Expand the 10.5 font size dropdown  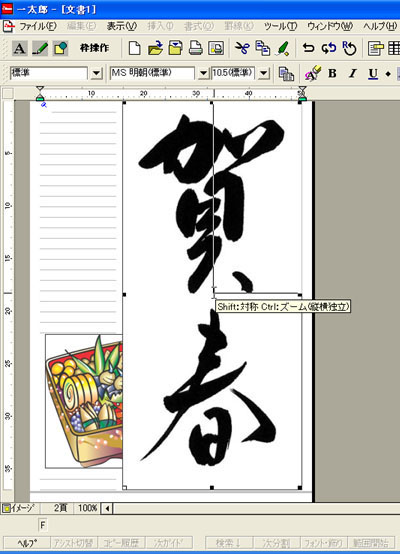click(x=264, y=73)
